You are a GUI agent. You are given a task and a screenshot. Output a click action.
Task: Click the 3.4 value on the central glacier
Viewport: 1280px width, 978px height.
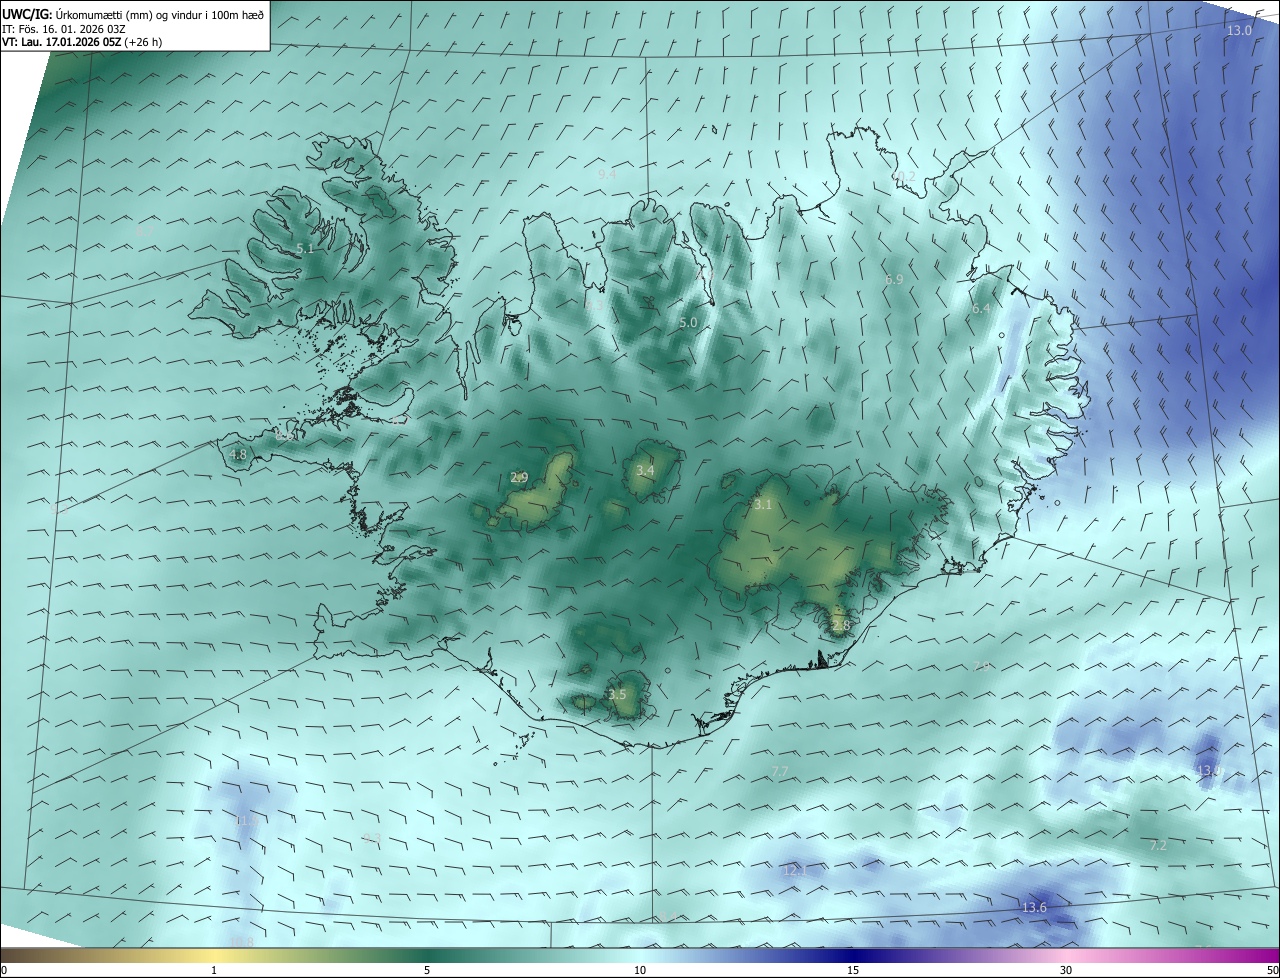pyautogui.click(x=645, y=470)
